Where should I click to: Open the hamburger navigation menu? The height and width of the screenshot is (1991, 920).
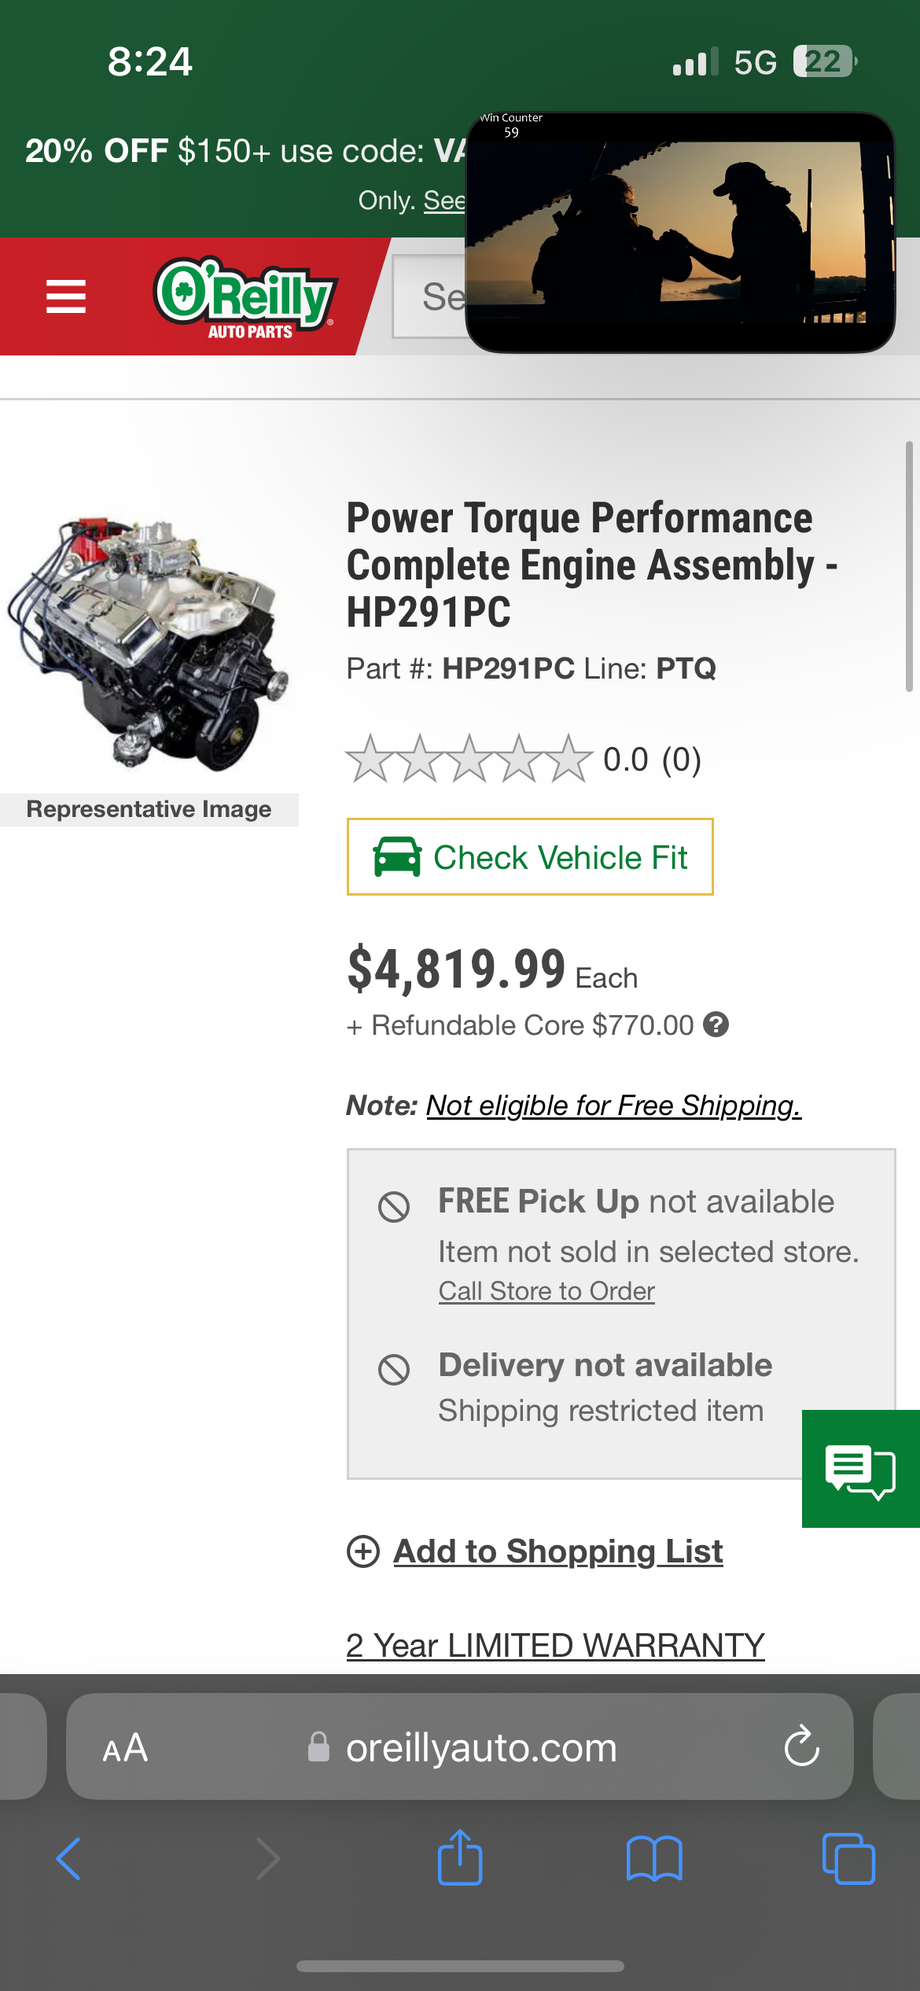tap(66, 297)
